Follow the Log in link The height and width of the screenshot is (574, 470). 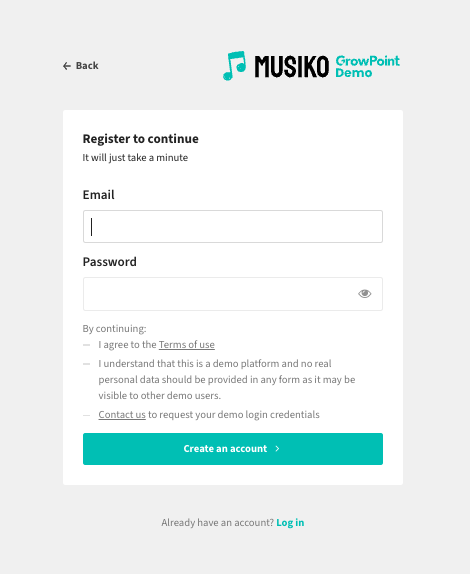[290, 522]
